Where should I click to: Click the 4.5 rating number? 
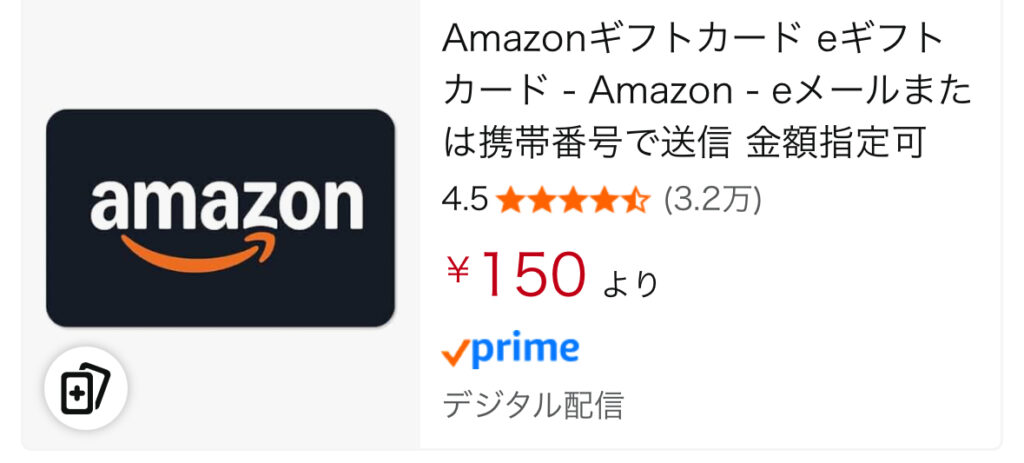point(464,200)
